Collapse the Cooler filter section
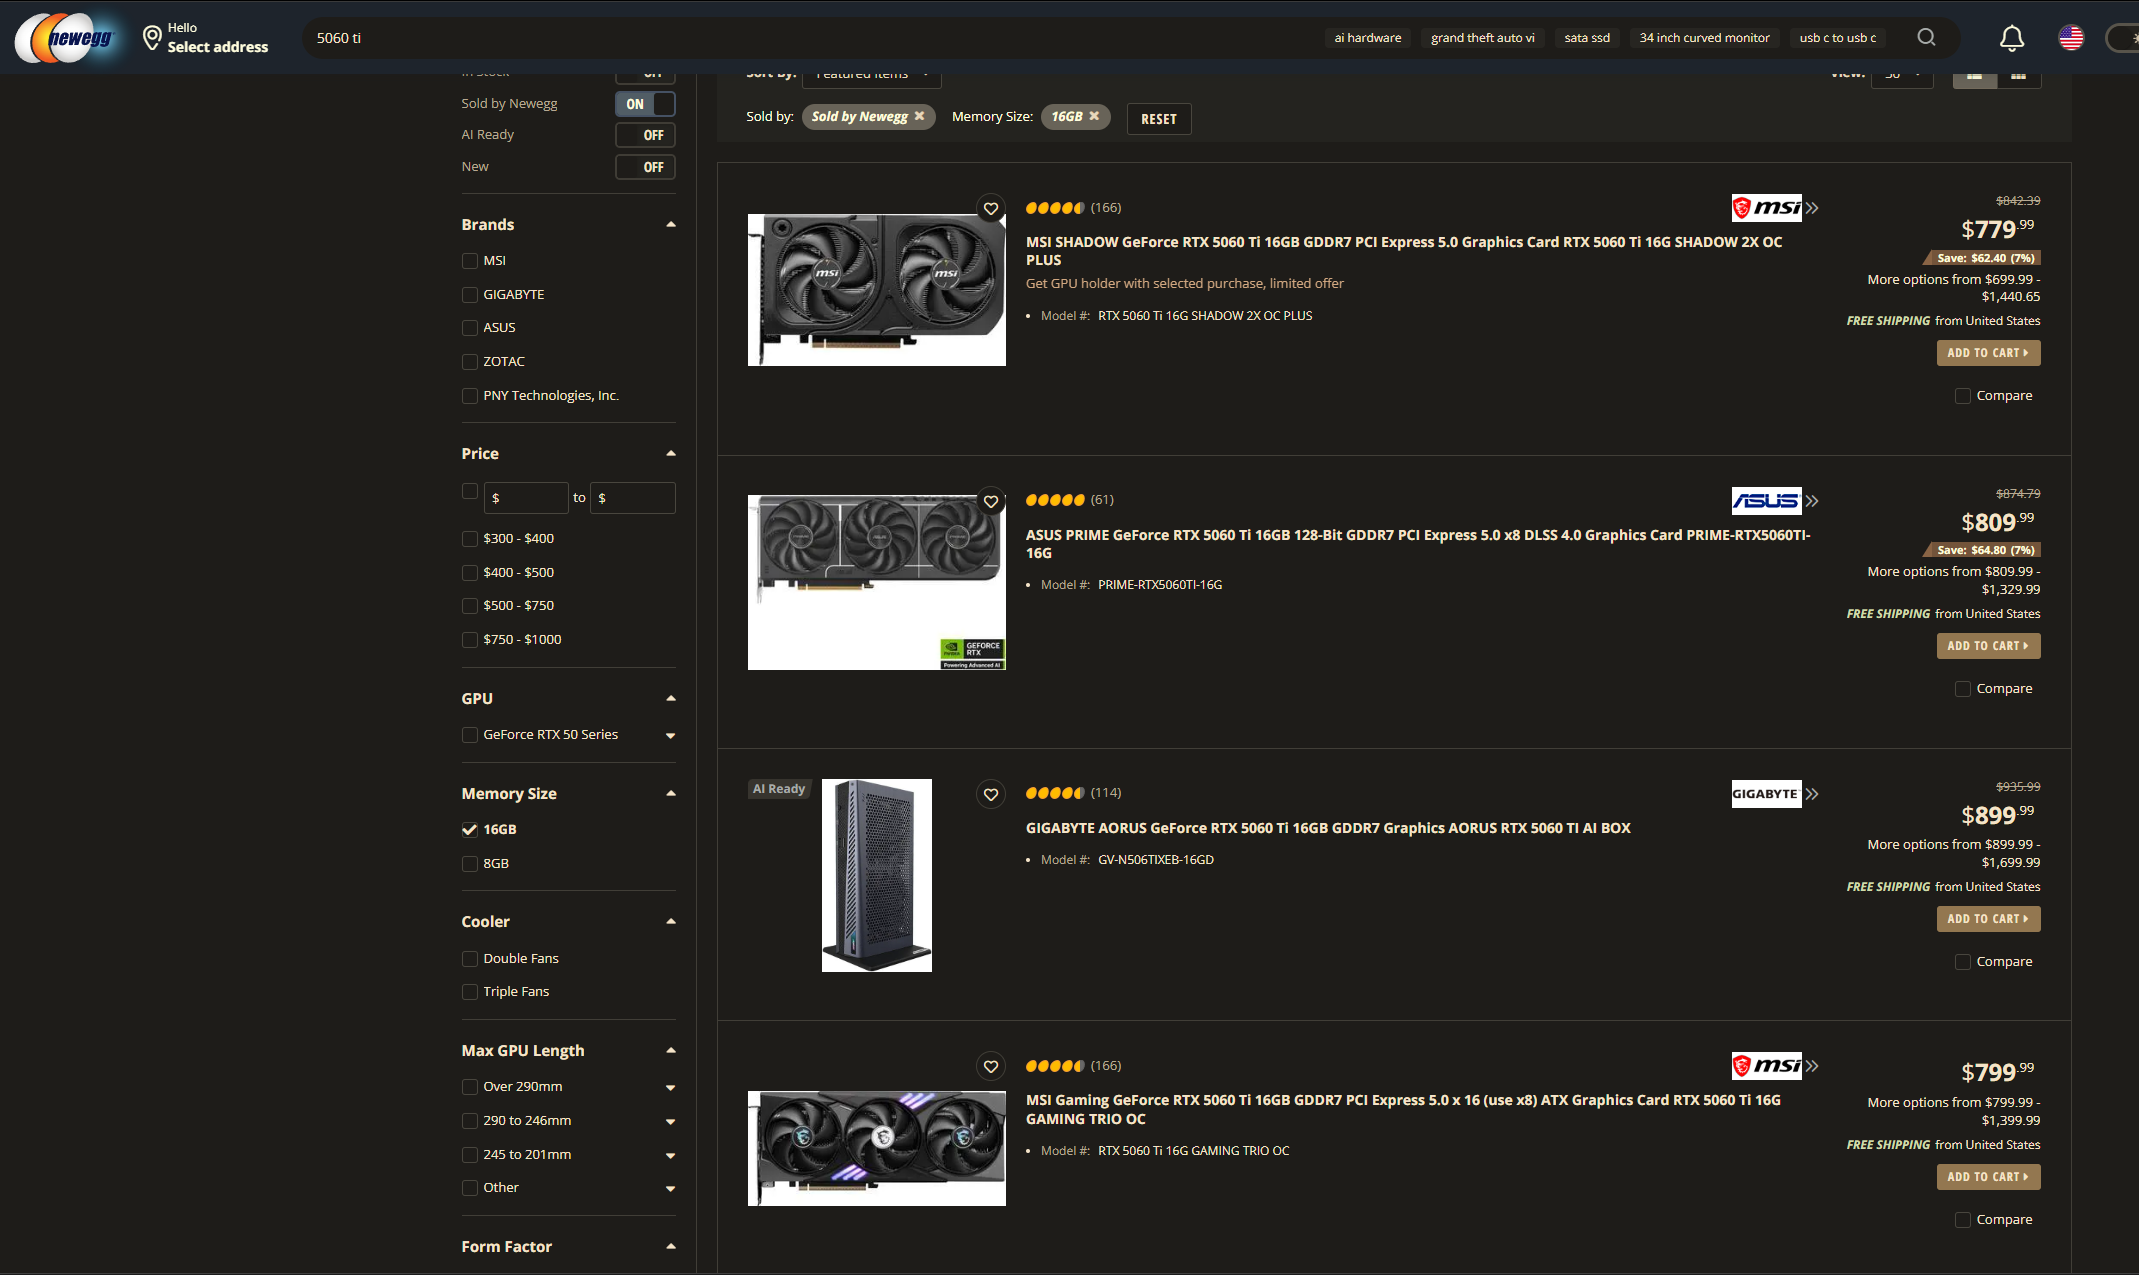The height and width of the screenshot is (1275, 2139). point(671,922)
